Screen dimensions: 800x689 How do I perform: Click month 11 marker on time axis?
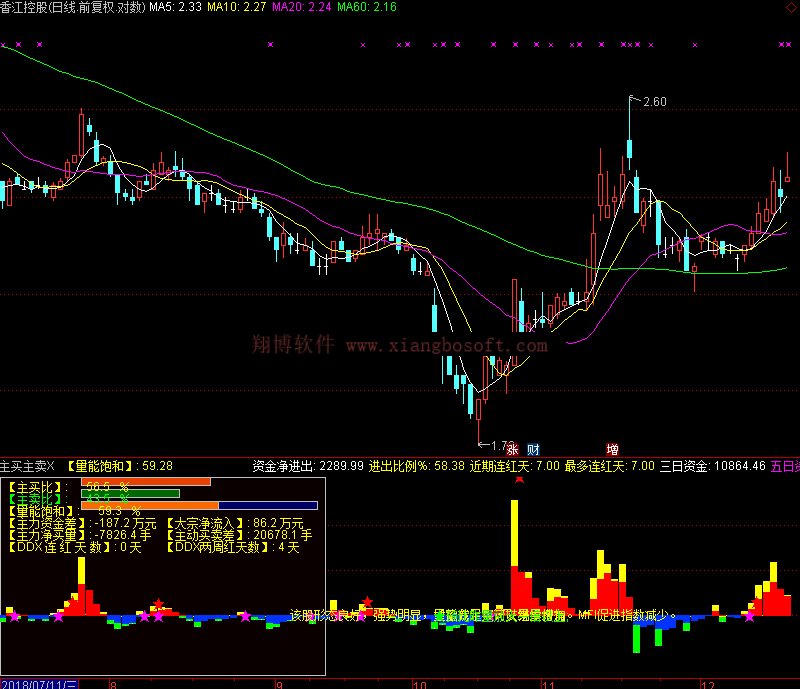(x=548, y=684)
